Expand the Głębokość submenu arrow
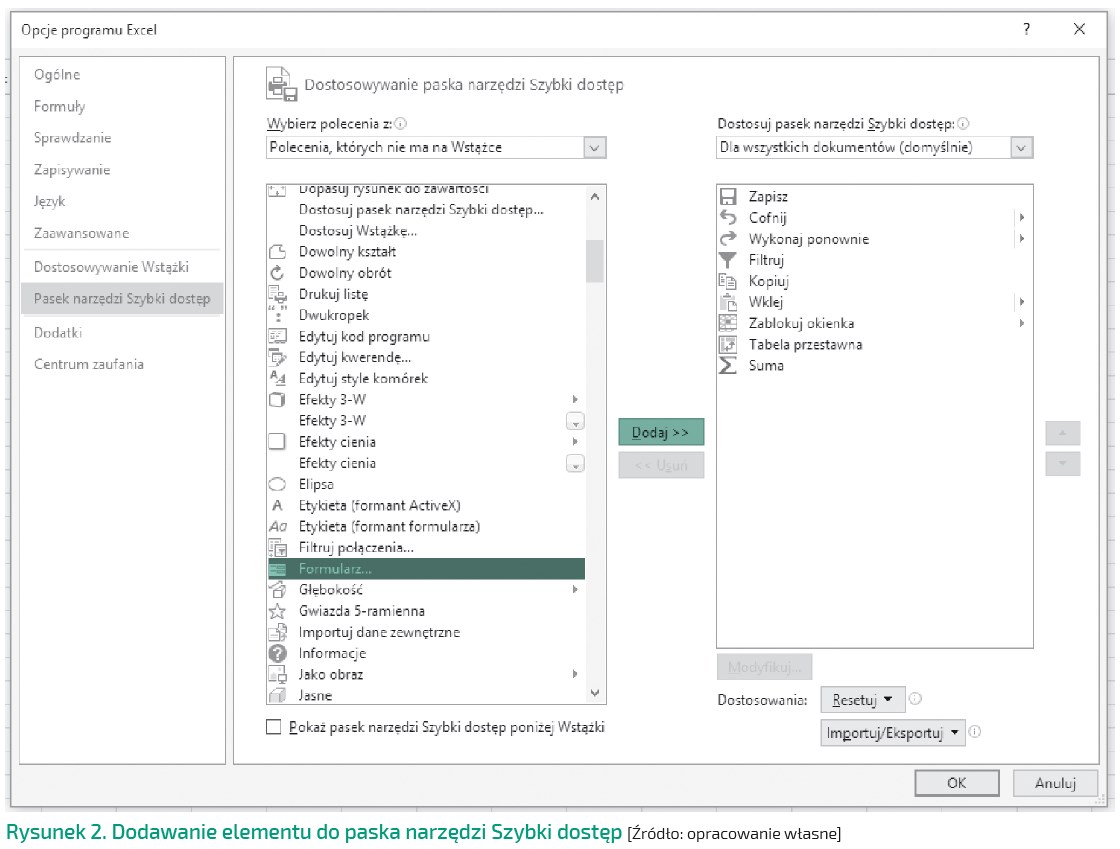 pos(575,590)
